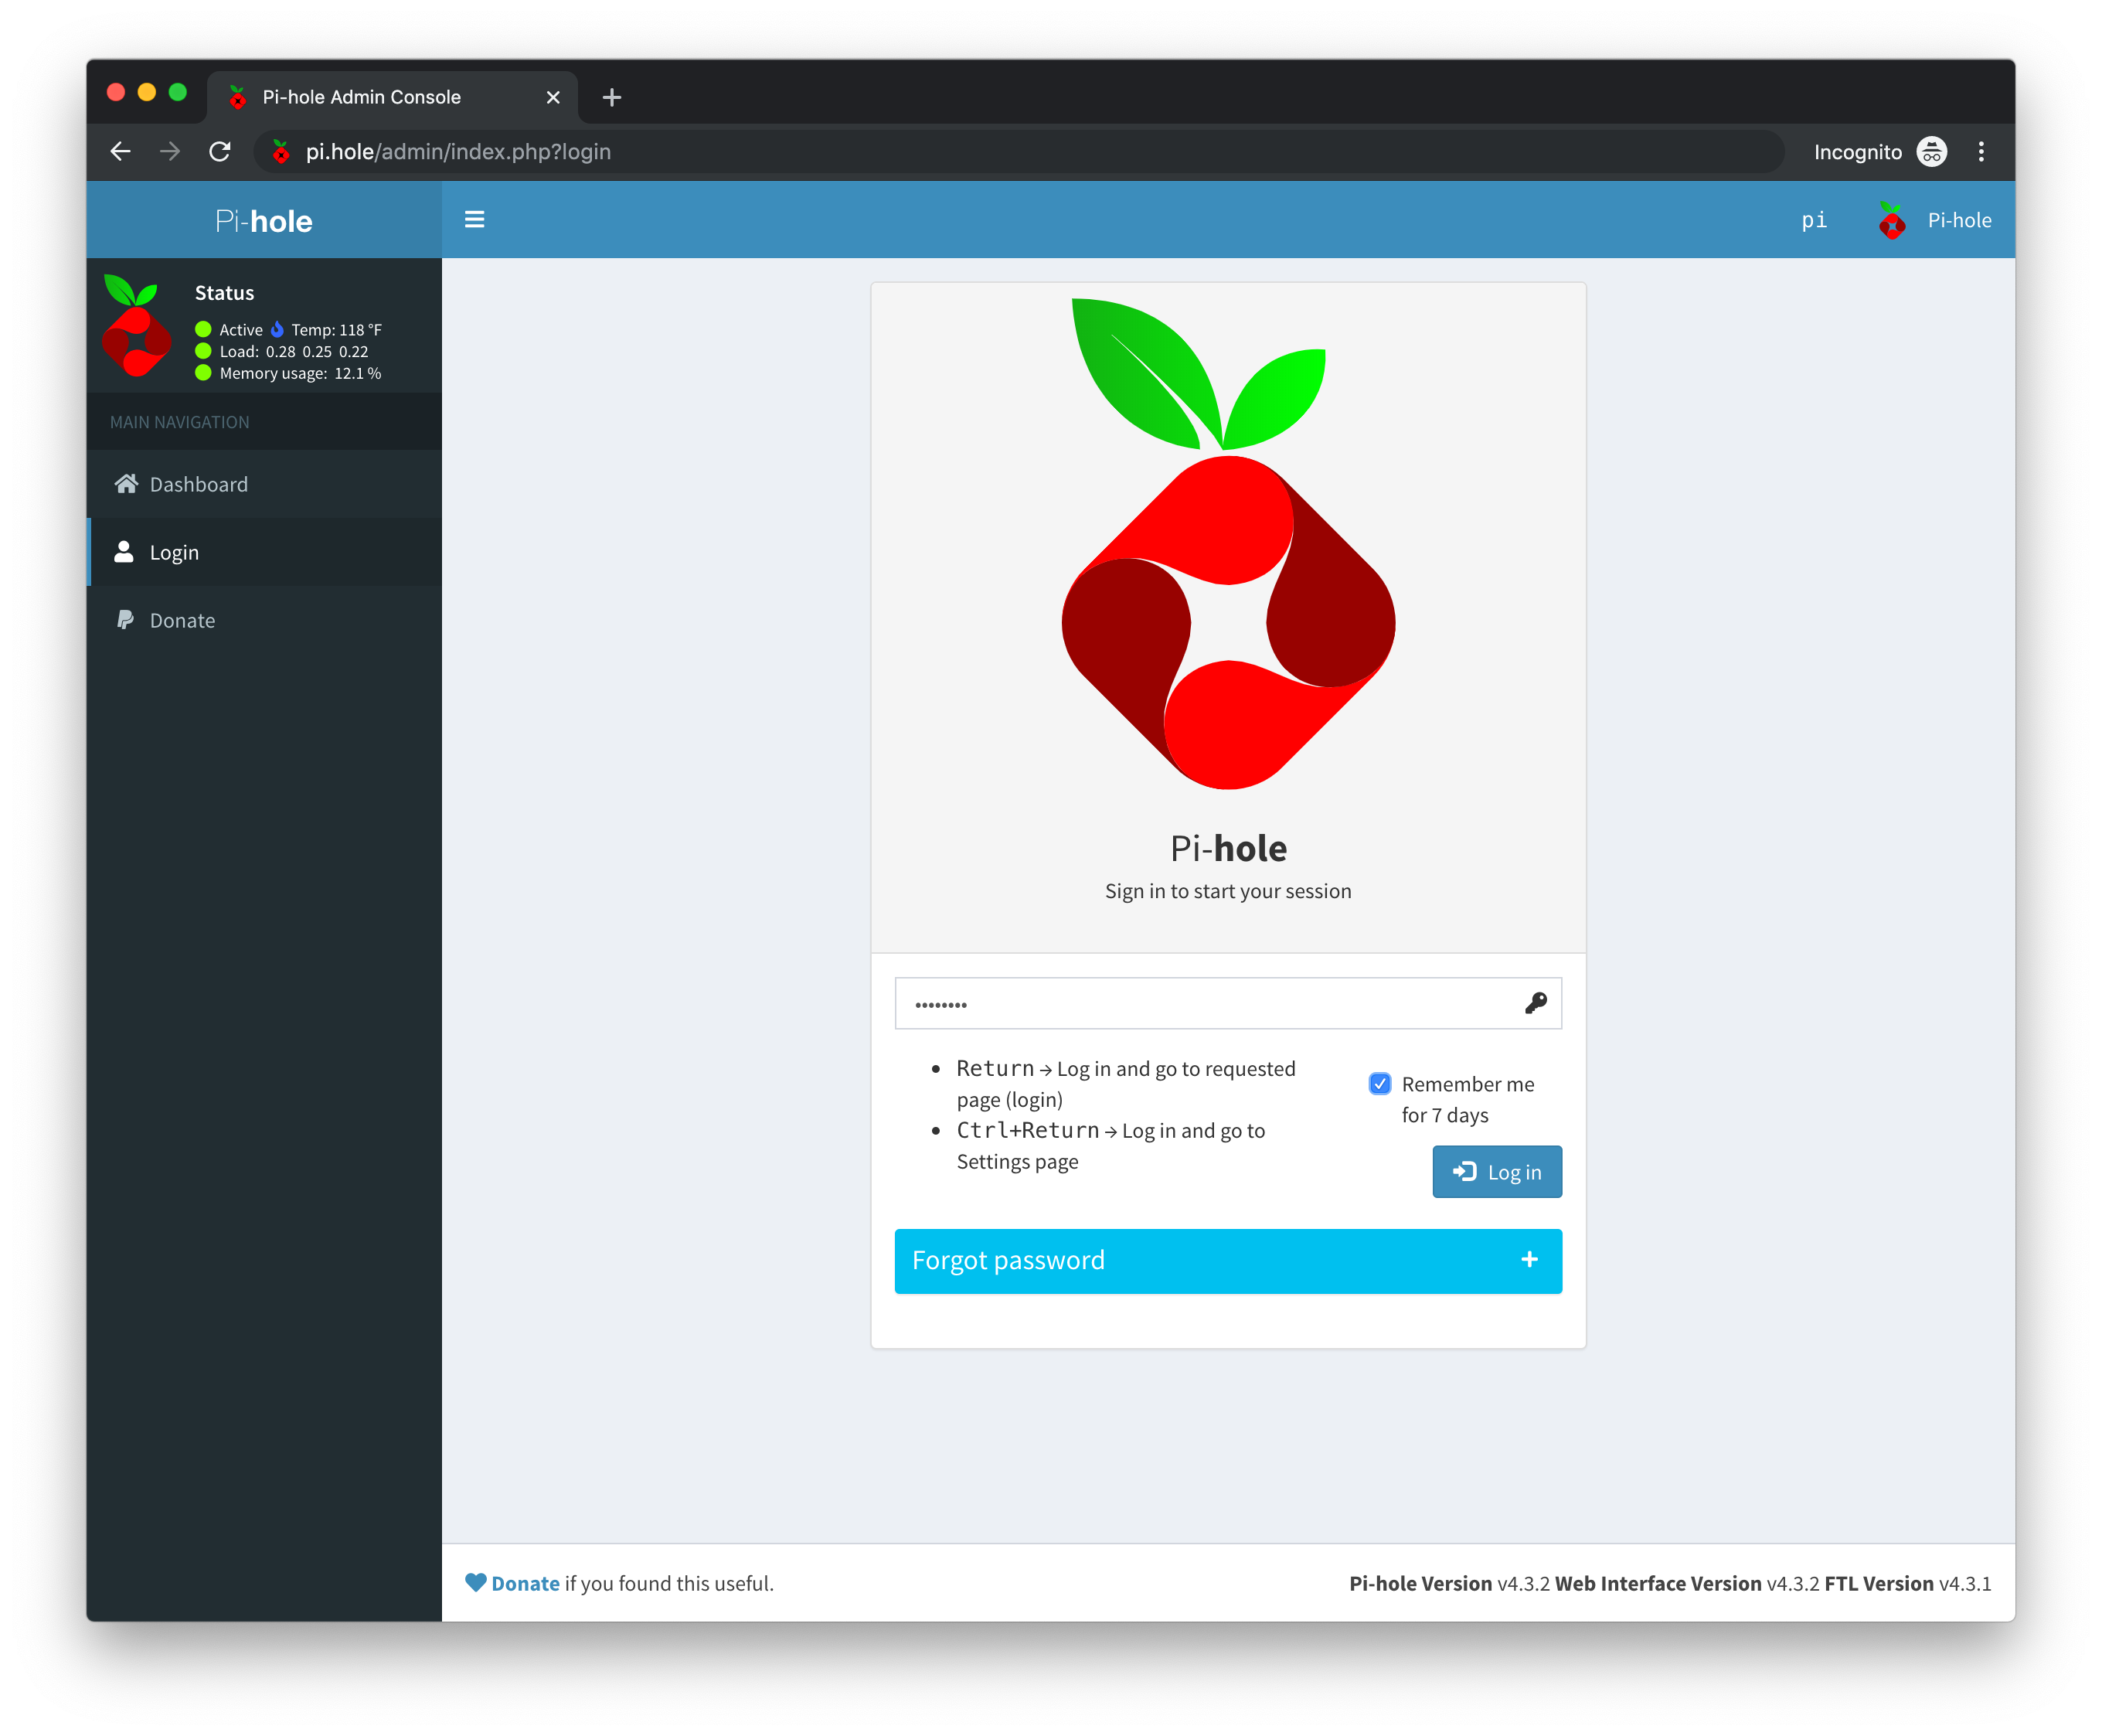This screenshot has width=2102, height=1736.
Task: Click the Donate link in footer
Action: [525, 1583]
